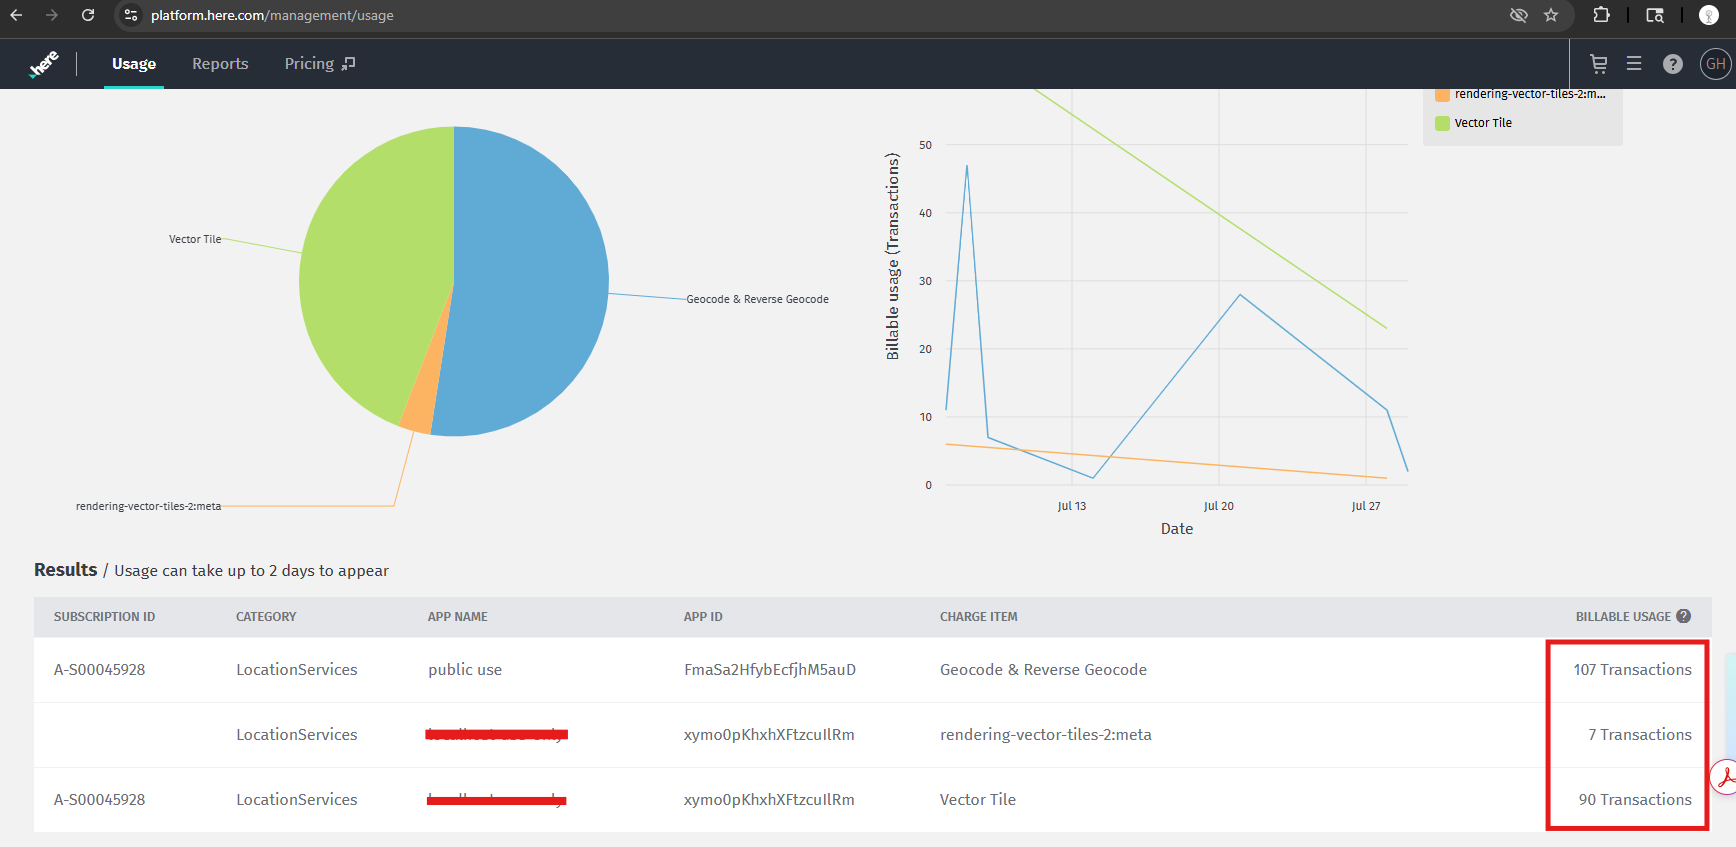Switch to the Usage tab
The image size is (1736, 847).
(x=134, y=64)
